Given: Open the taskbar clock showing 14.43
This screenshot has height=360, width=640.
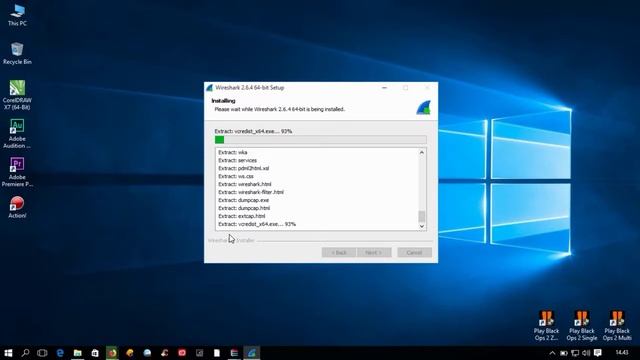Looking at the screenshot, I should coord(622,353).
